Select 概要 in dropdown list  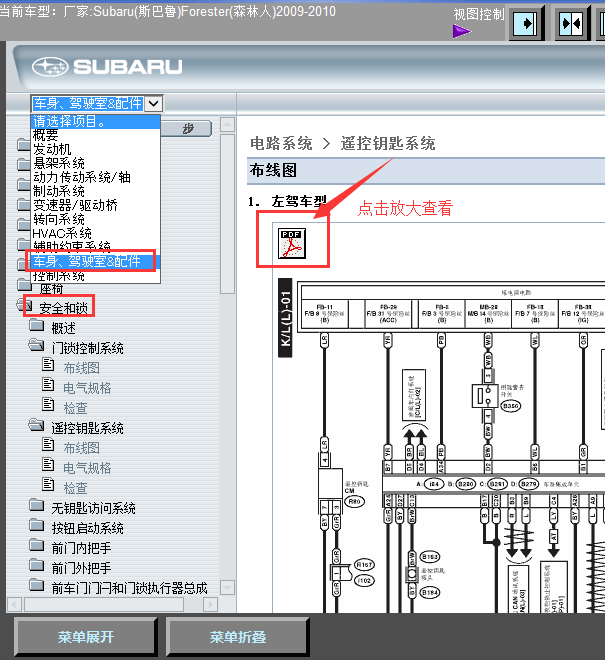(x=96, y=135)
